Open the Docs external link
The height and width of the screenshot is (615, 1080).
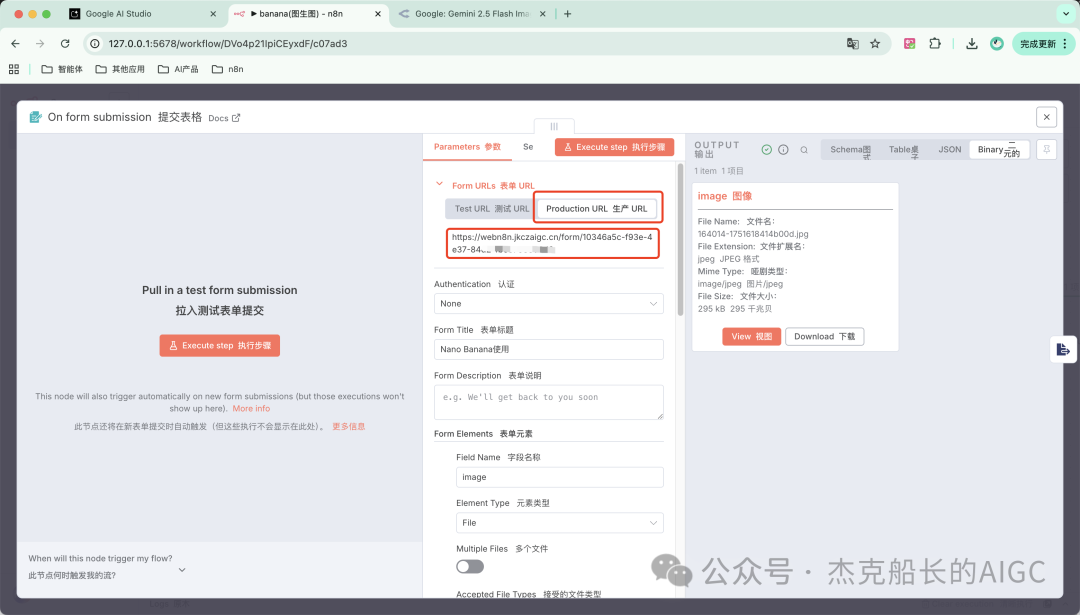(x=224, y=118)
